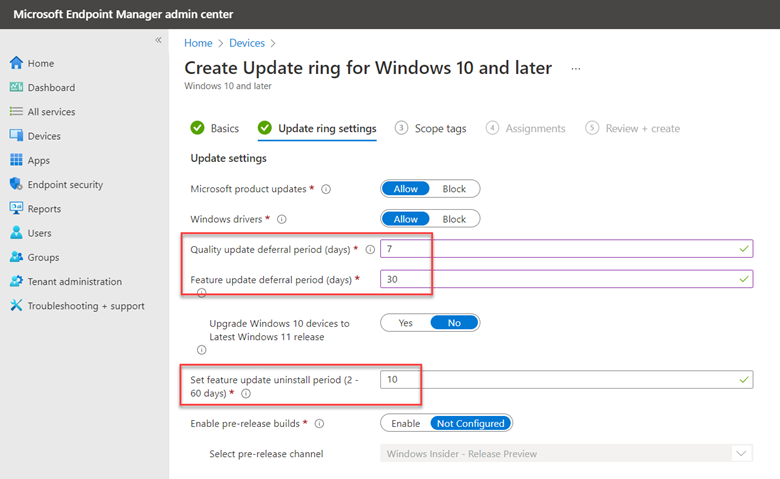Click the Feature update deferral period field
The height and width of the screenshot is (479, 780).
click(567, 279)
